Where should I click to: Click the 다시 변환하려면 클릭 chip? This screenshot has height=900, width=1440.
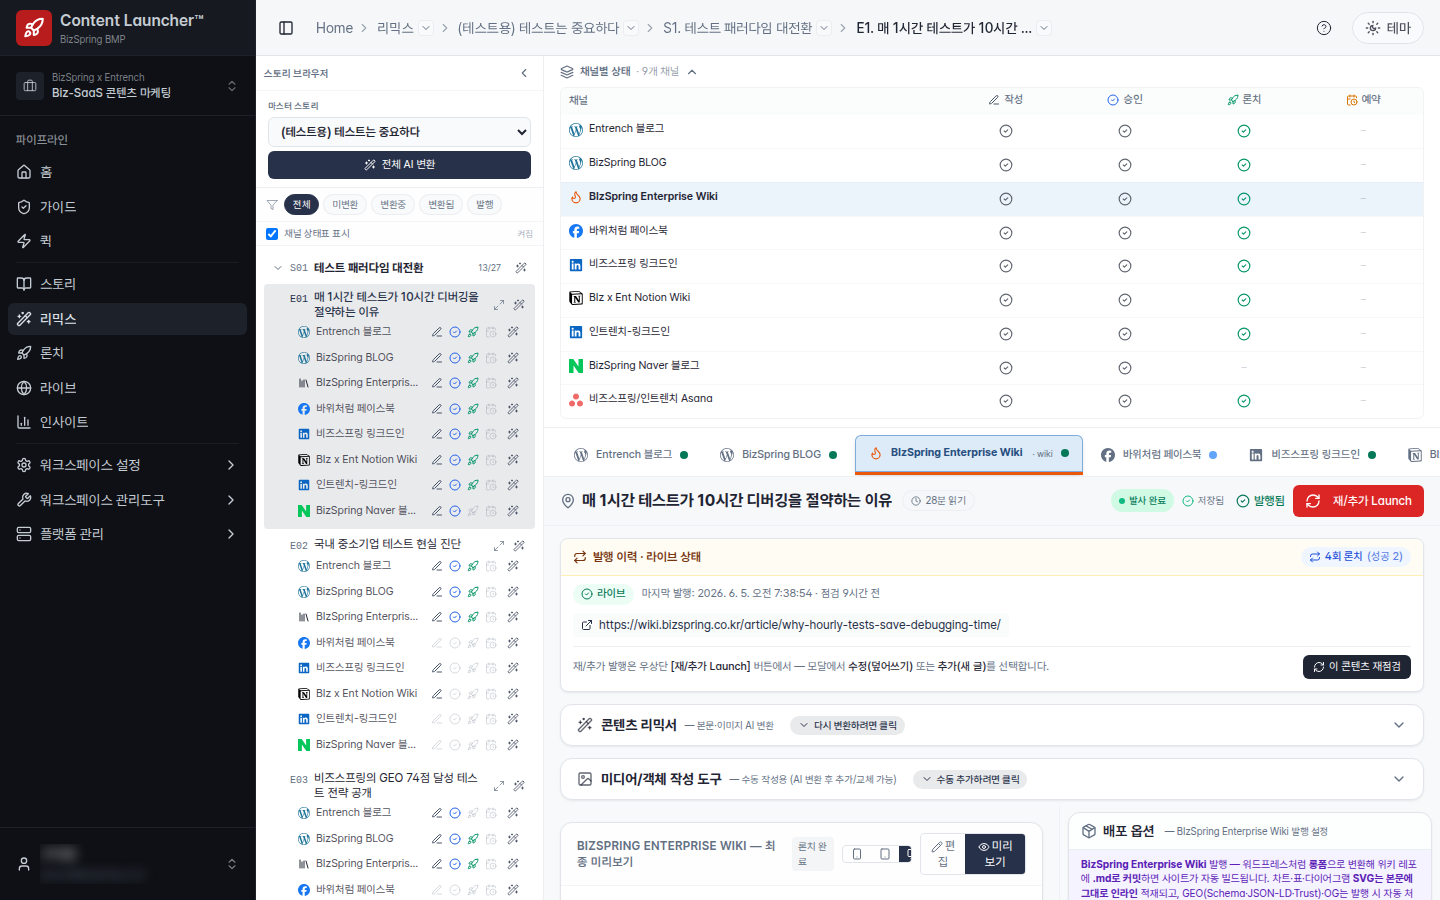point(847,726)
